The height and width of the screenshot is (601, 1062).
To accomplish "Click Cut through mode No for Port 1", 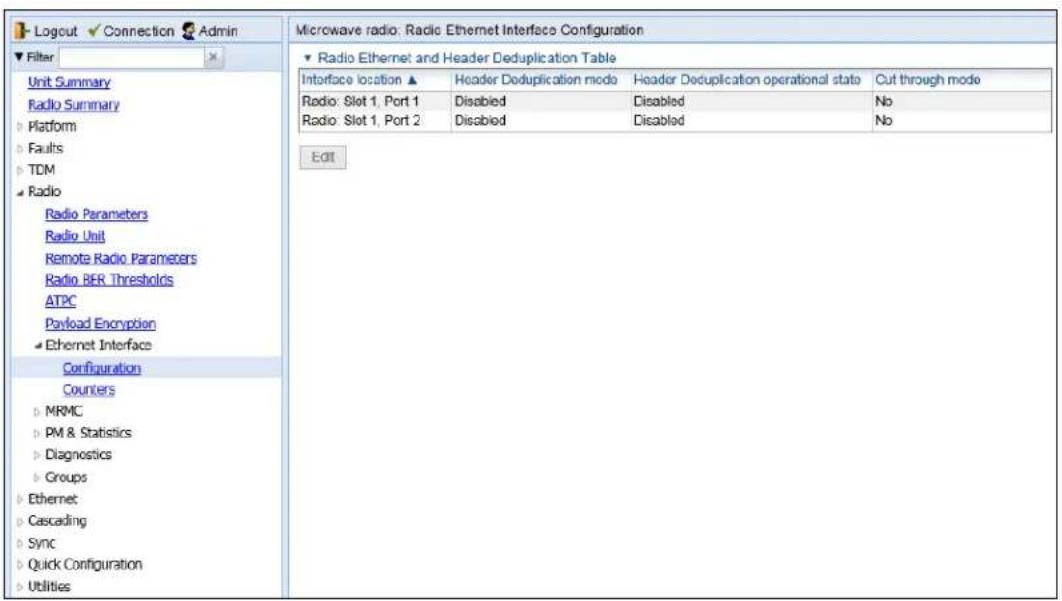I will coord(884,101).
